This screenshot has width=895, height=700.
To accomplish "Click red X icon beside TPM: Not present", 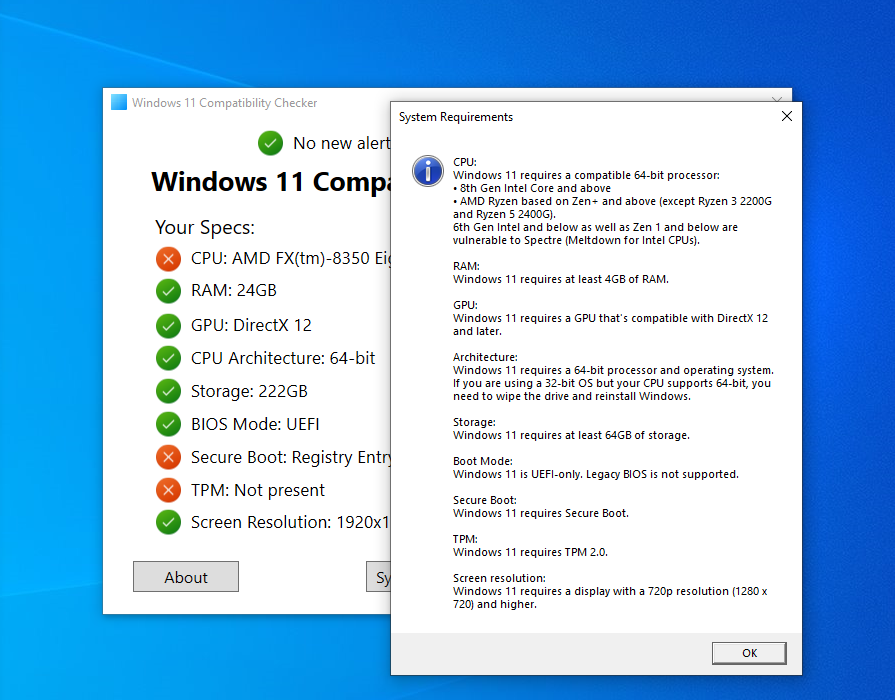I will 168,490.
